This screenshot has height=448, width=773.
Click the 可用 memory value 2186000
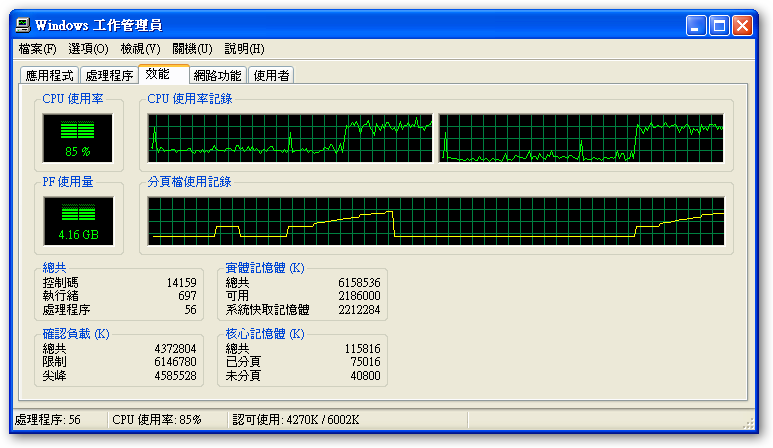359,296
